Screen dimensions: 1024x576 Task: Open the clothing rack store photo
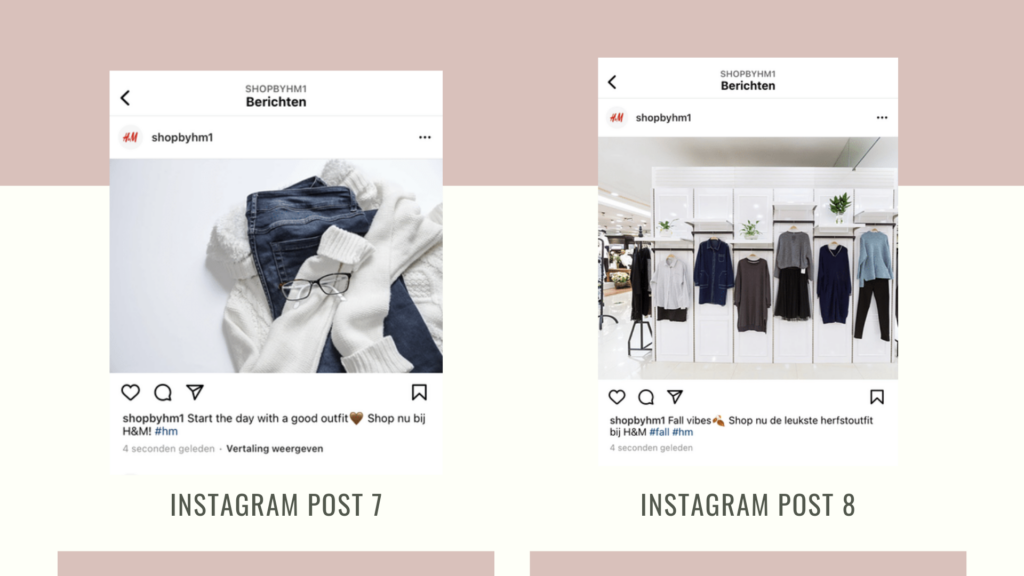click(748, 258)
